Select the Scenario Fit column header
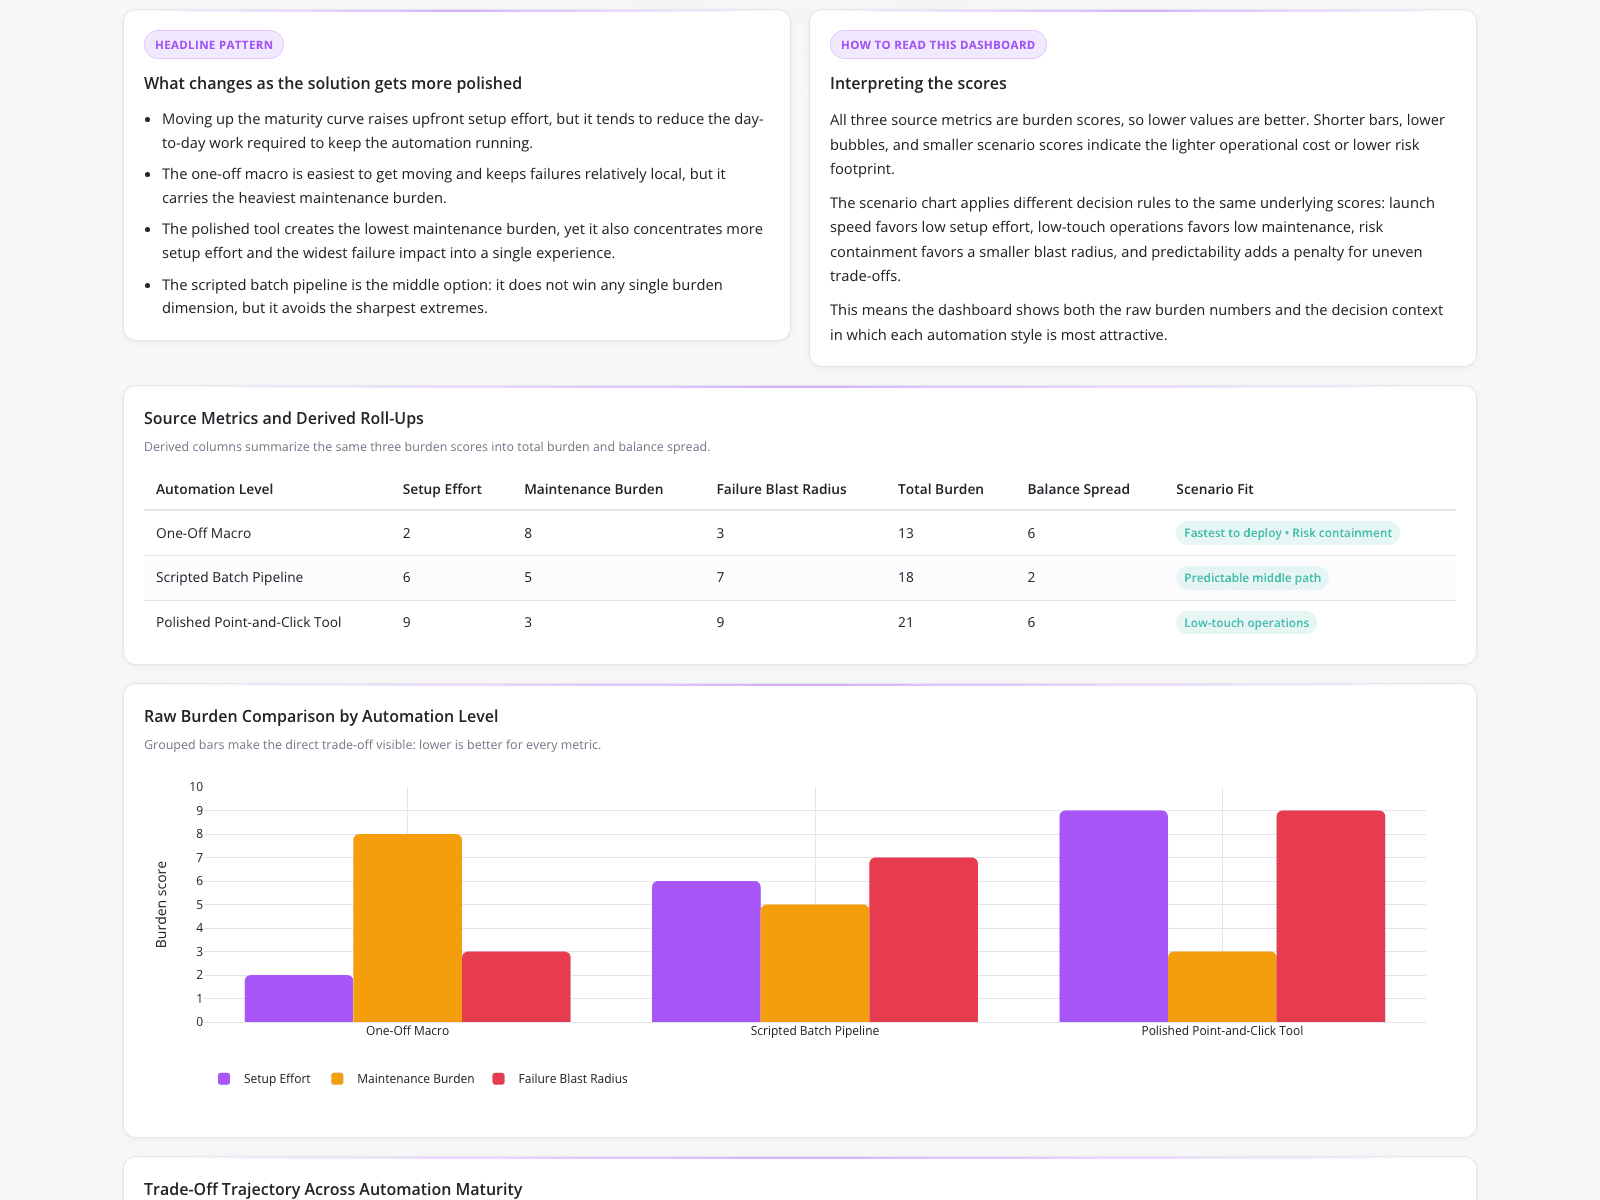The image size is (1600, 1200). [x=1214, y=489]
